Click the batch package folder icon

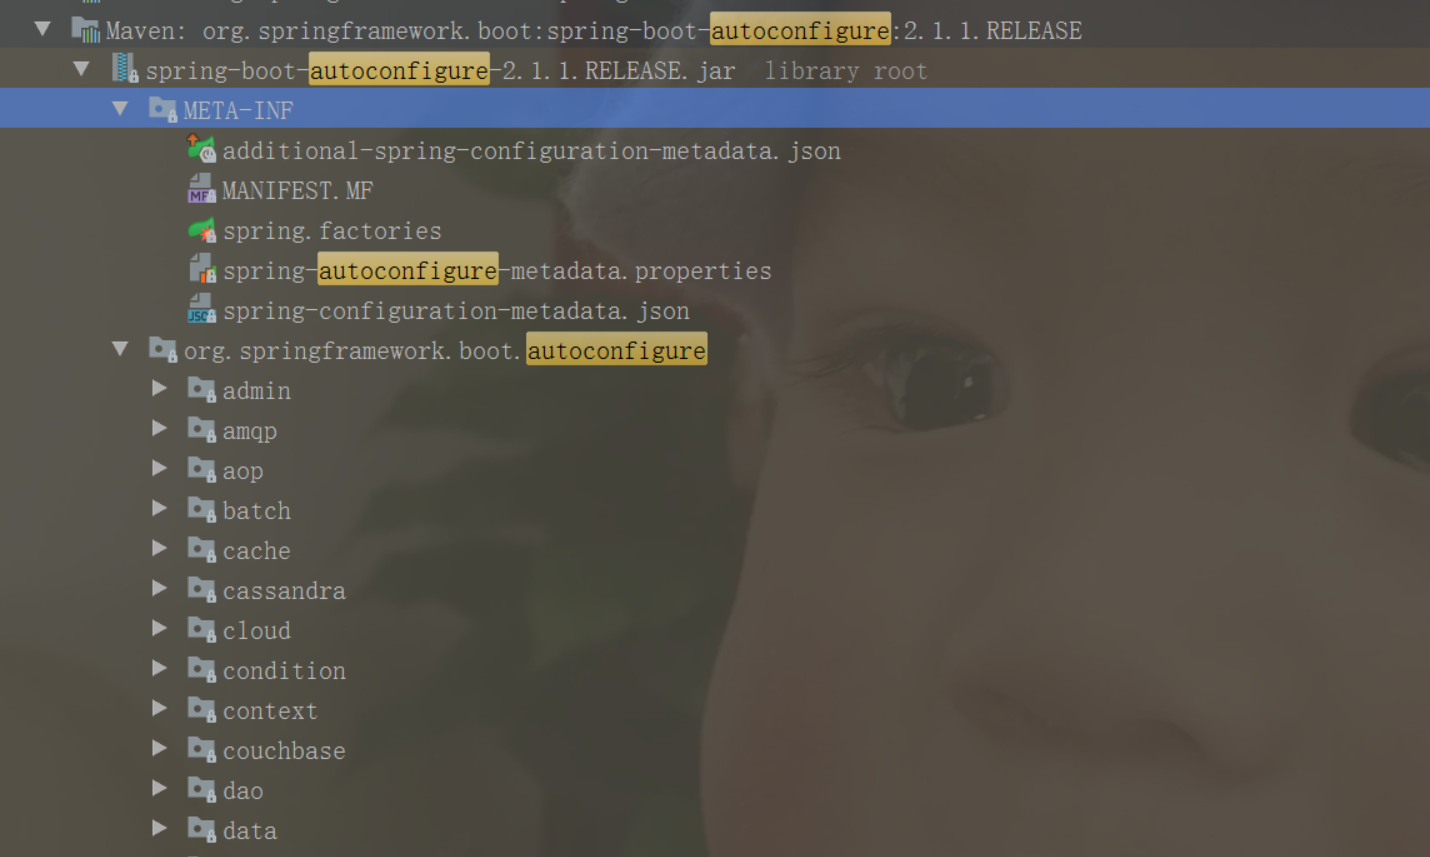(202, 510)
